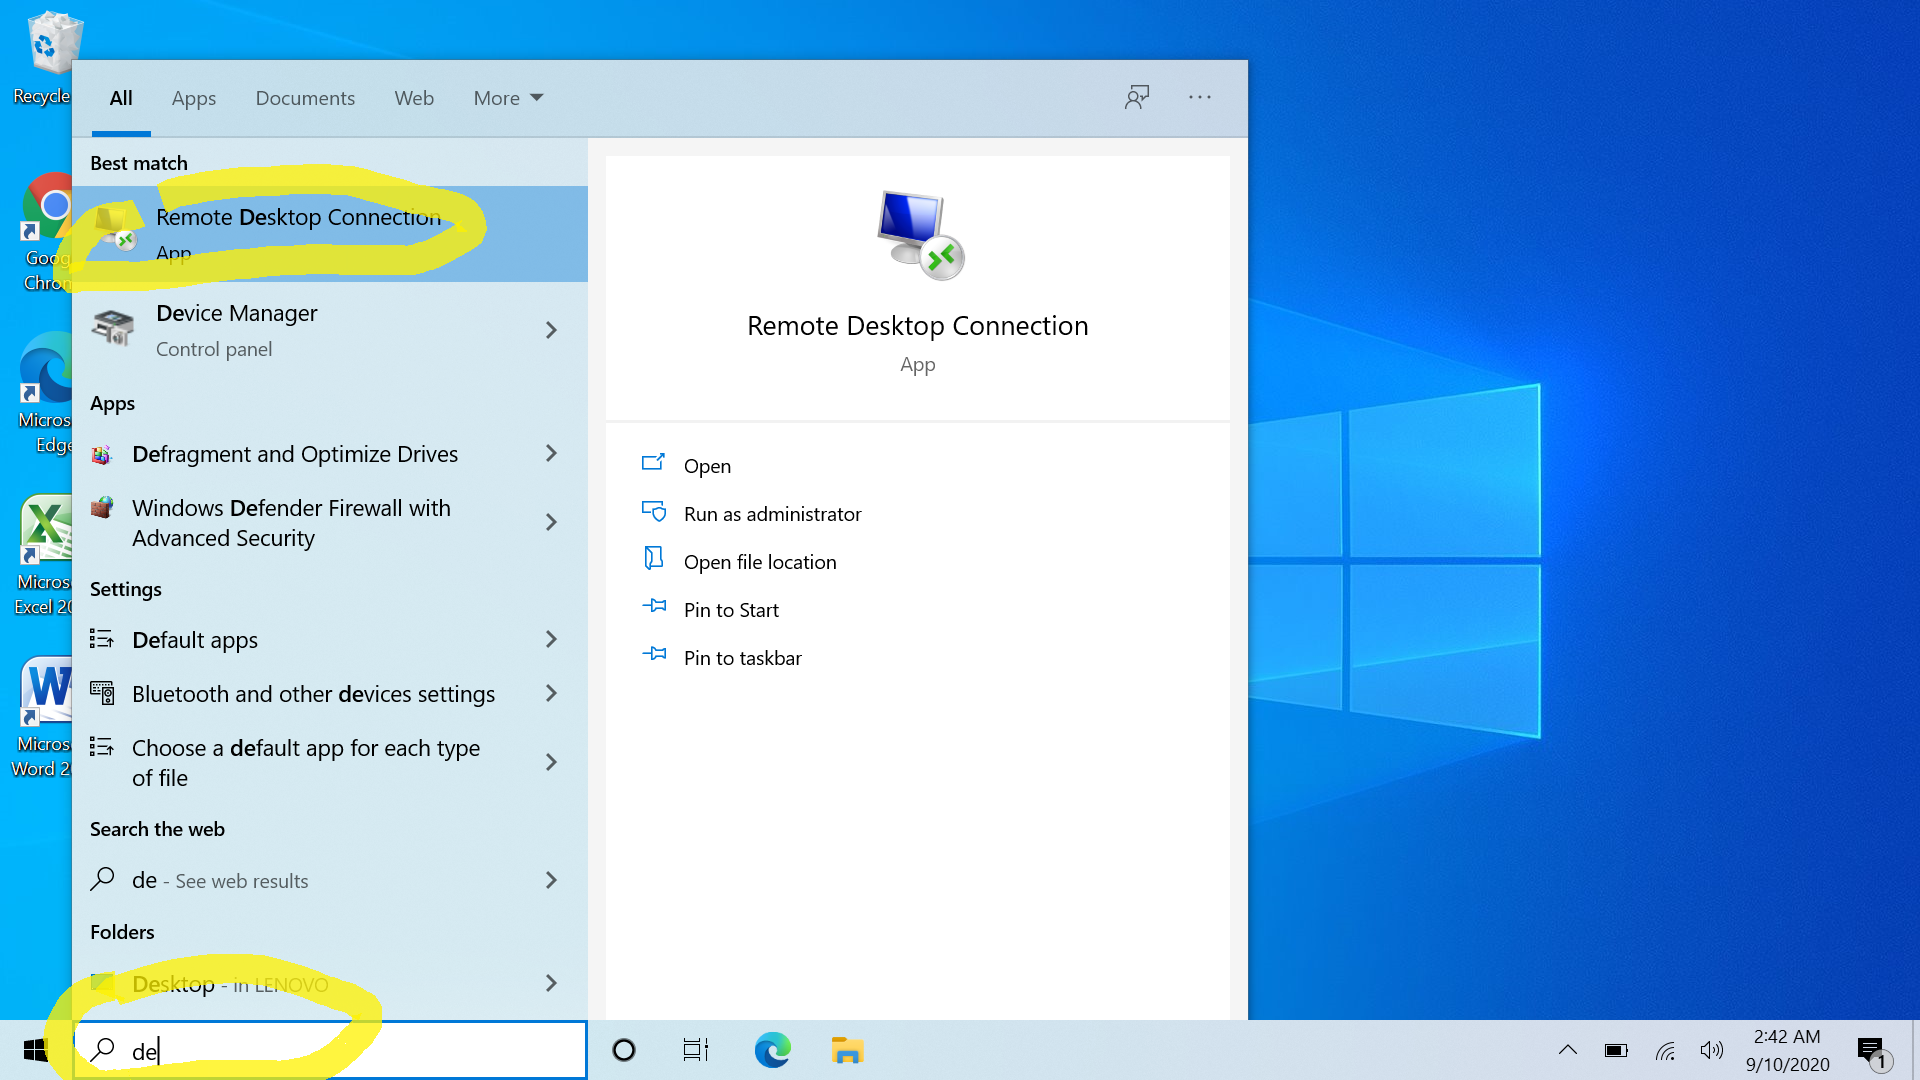Click Open file location
The width and height of the screenshot is (1920, 1080).
pos(760,562)
